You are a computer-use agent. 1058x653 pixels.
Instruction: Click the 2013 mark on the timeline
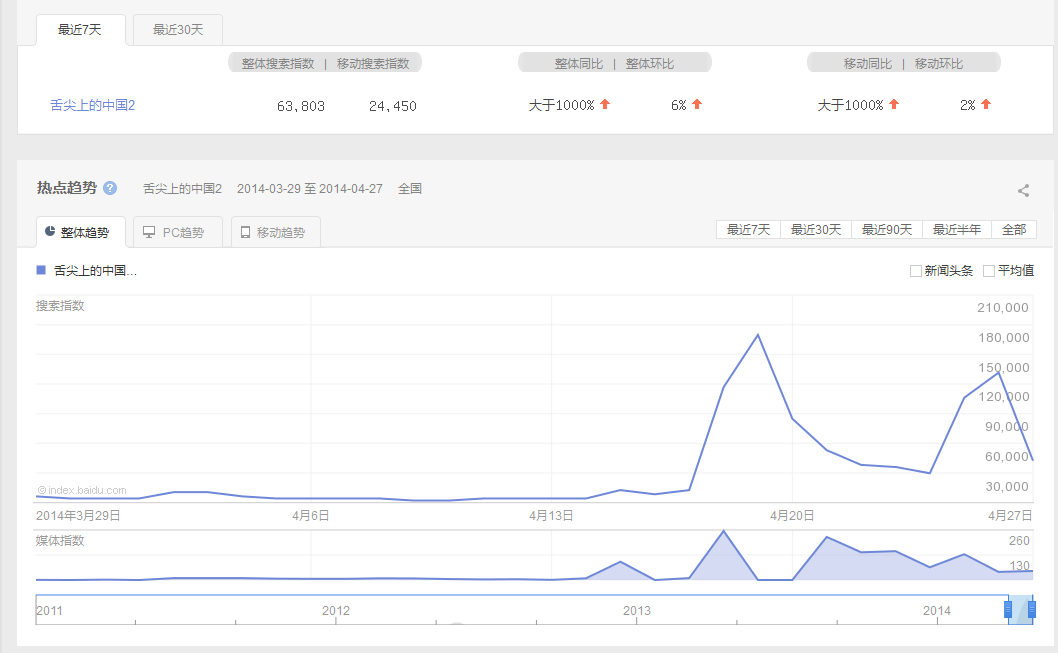[636, 611]
